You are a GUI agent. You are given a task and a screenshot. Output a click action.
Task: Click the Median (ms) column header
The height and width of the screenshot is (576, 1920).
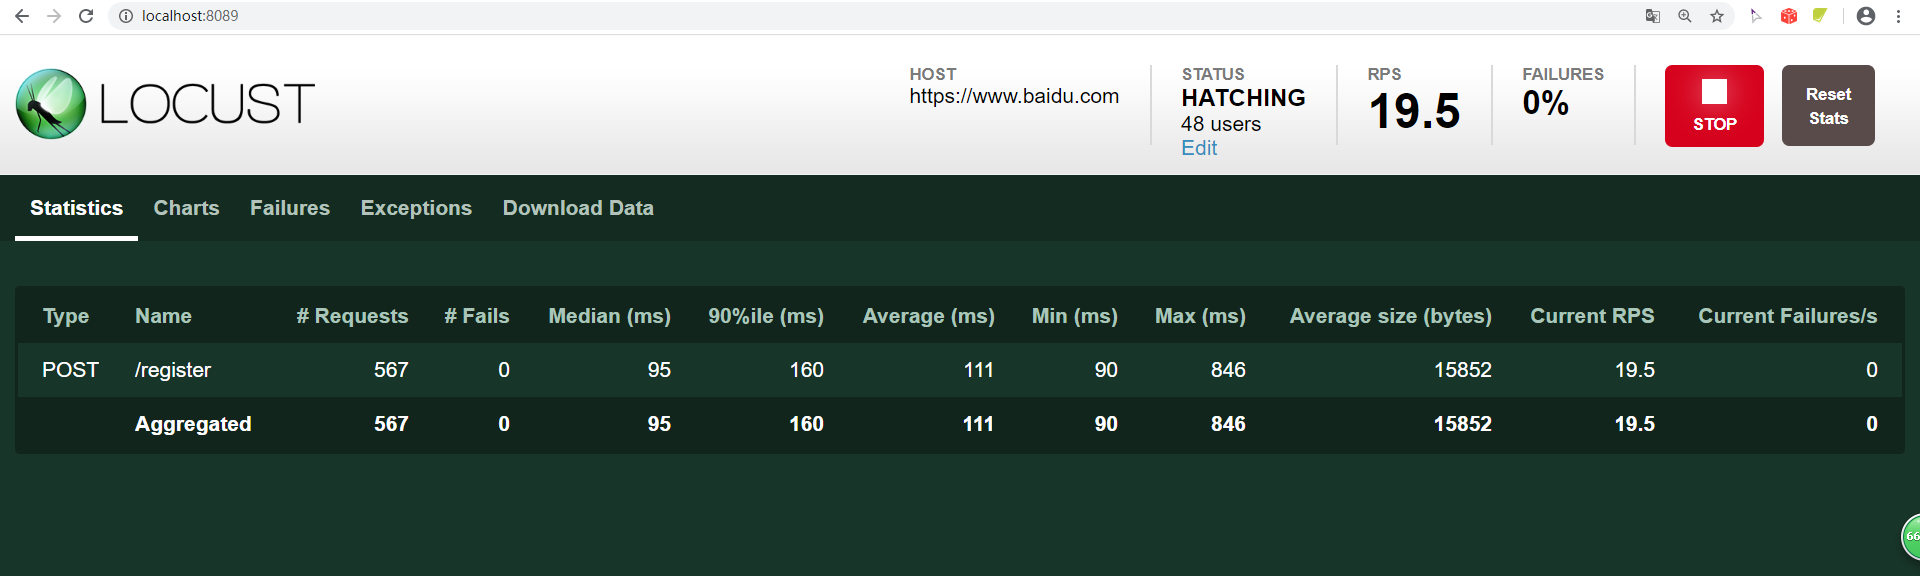click(x=609, y=316)
